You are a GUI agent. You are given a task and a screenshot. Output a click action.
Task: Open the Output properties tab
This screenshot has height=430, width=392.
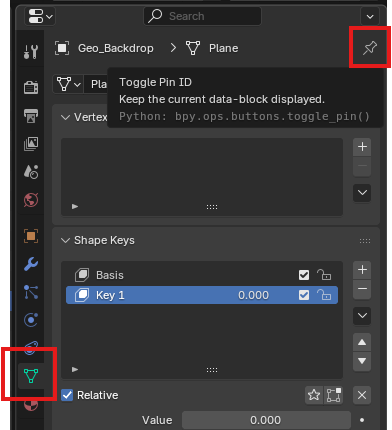pyautogui.click(x=31, y=116)
